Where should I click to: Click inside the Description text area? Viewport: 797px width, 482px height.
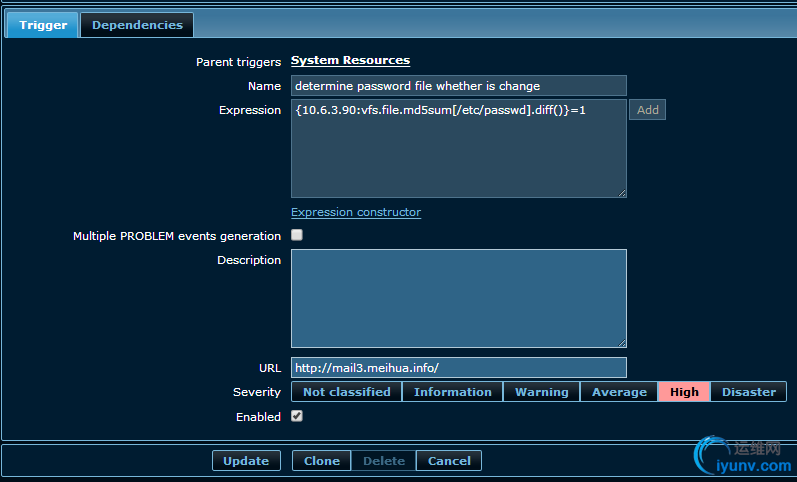click(458, 298)
